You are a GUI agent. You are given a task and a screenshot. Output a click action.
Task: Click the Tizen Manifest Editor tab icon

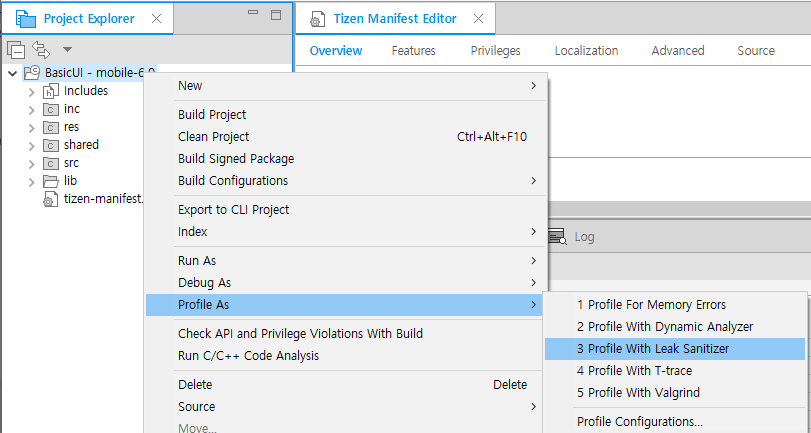point(317,19)
